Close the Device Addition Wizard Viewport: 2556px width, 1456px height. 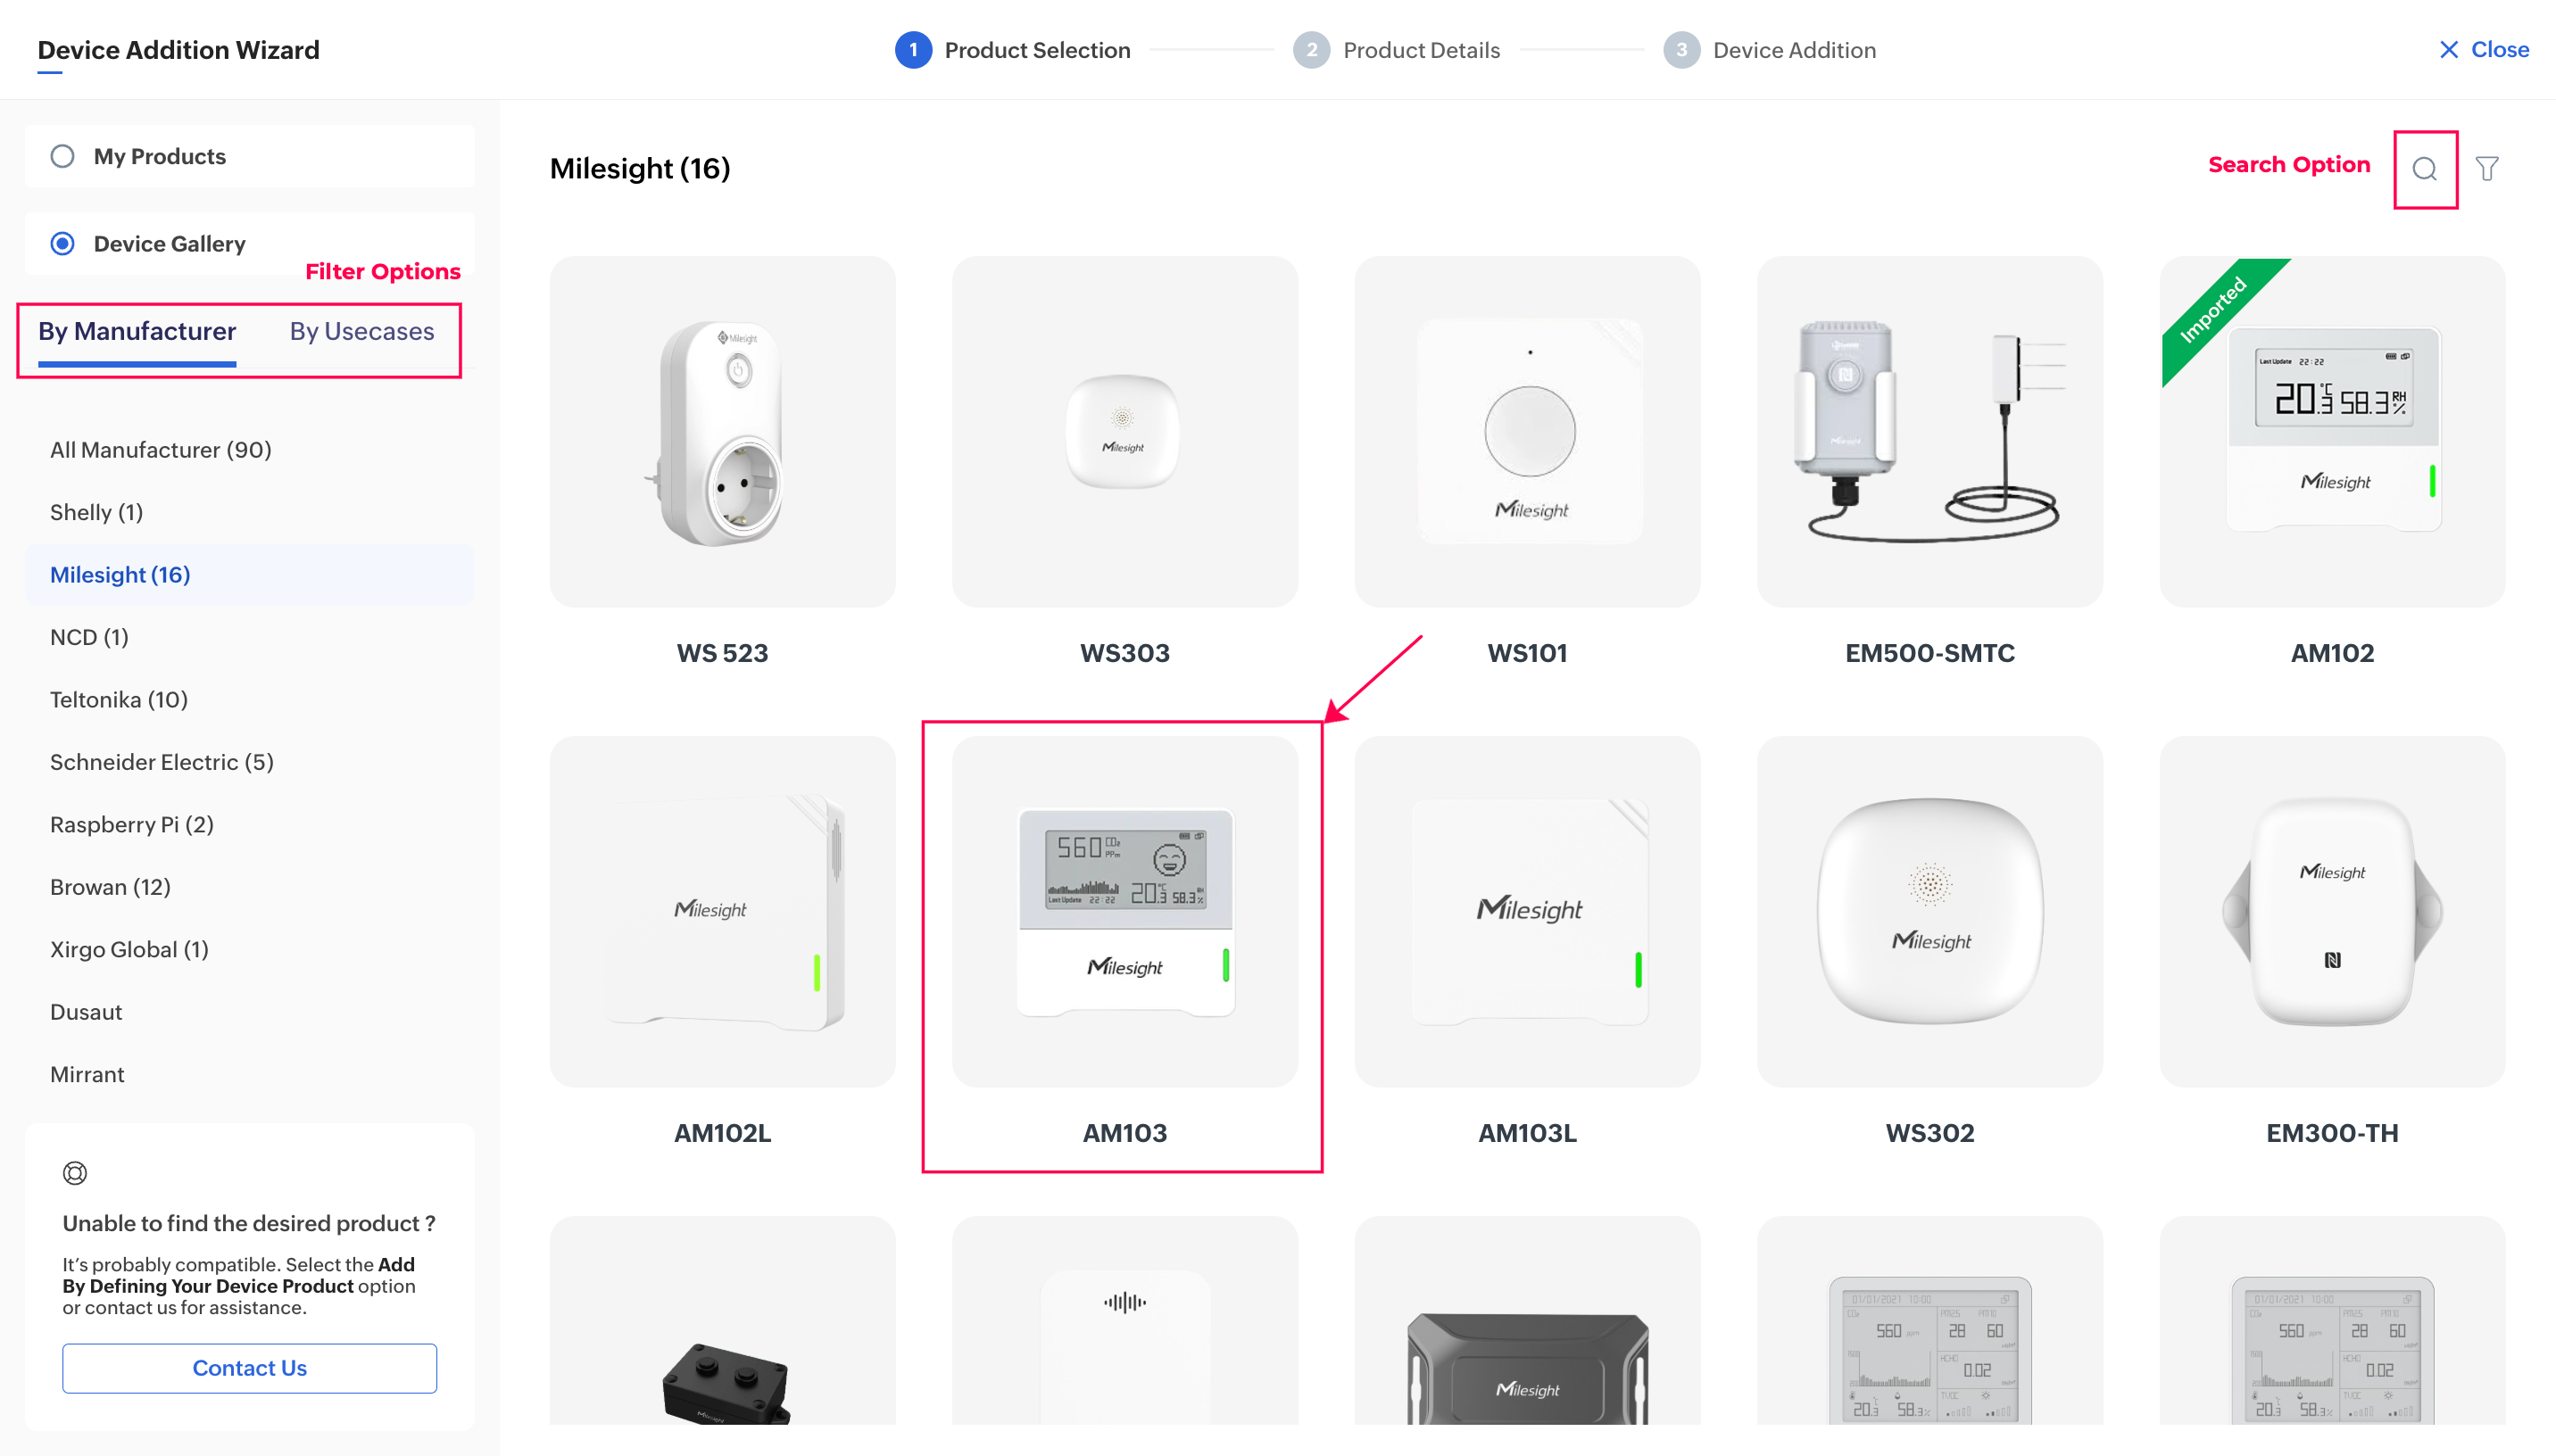pyautogui.click(x=2483, y=50)
